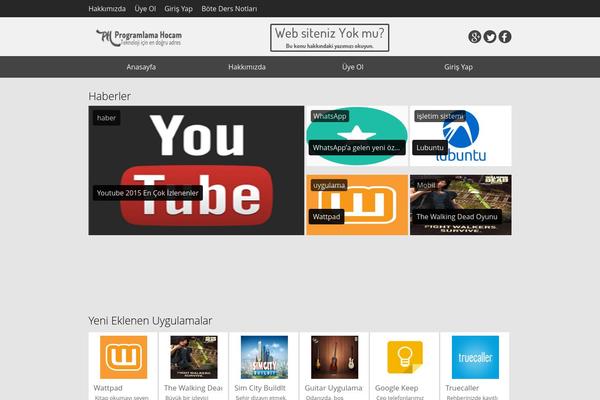The height and width of the screenshot is (400, 600).
Task: Click 'Truecaller' app title text
Action: [x=462, y=388]
